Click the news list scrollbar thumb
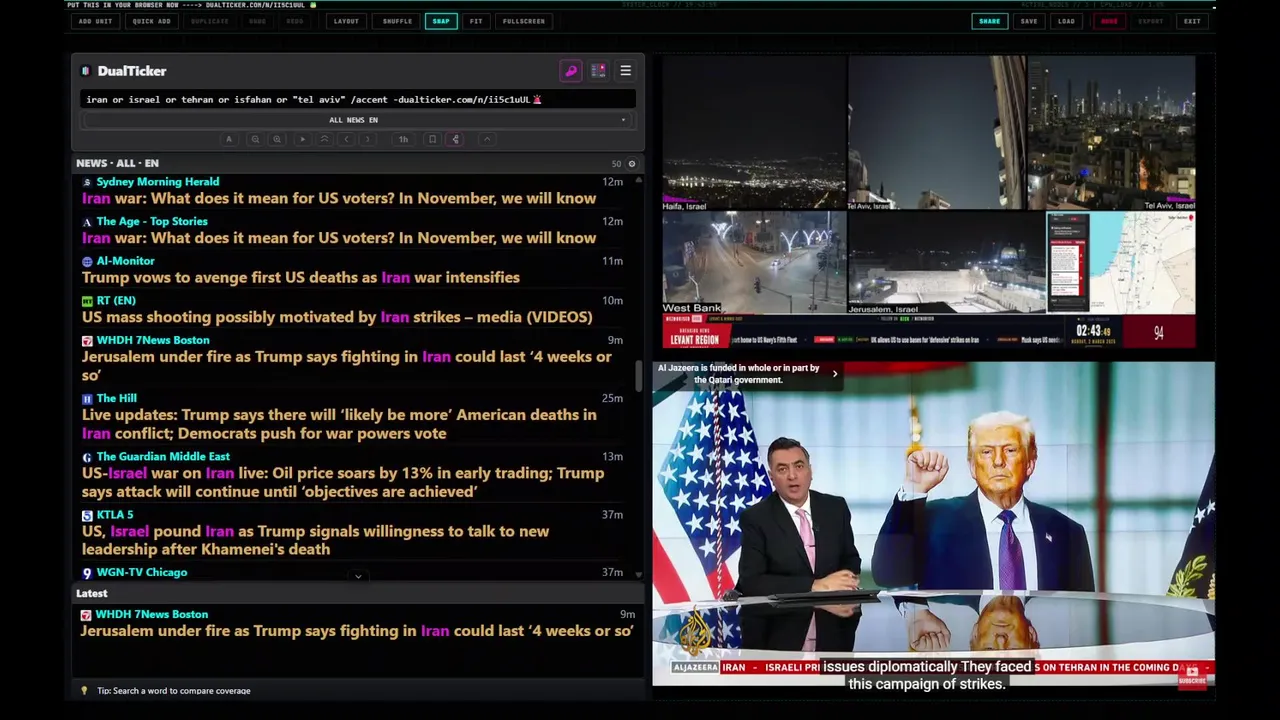 (638, 376)
